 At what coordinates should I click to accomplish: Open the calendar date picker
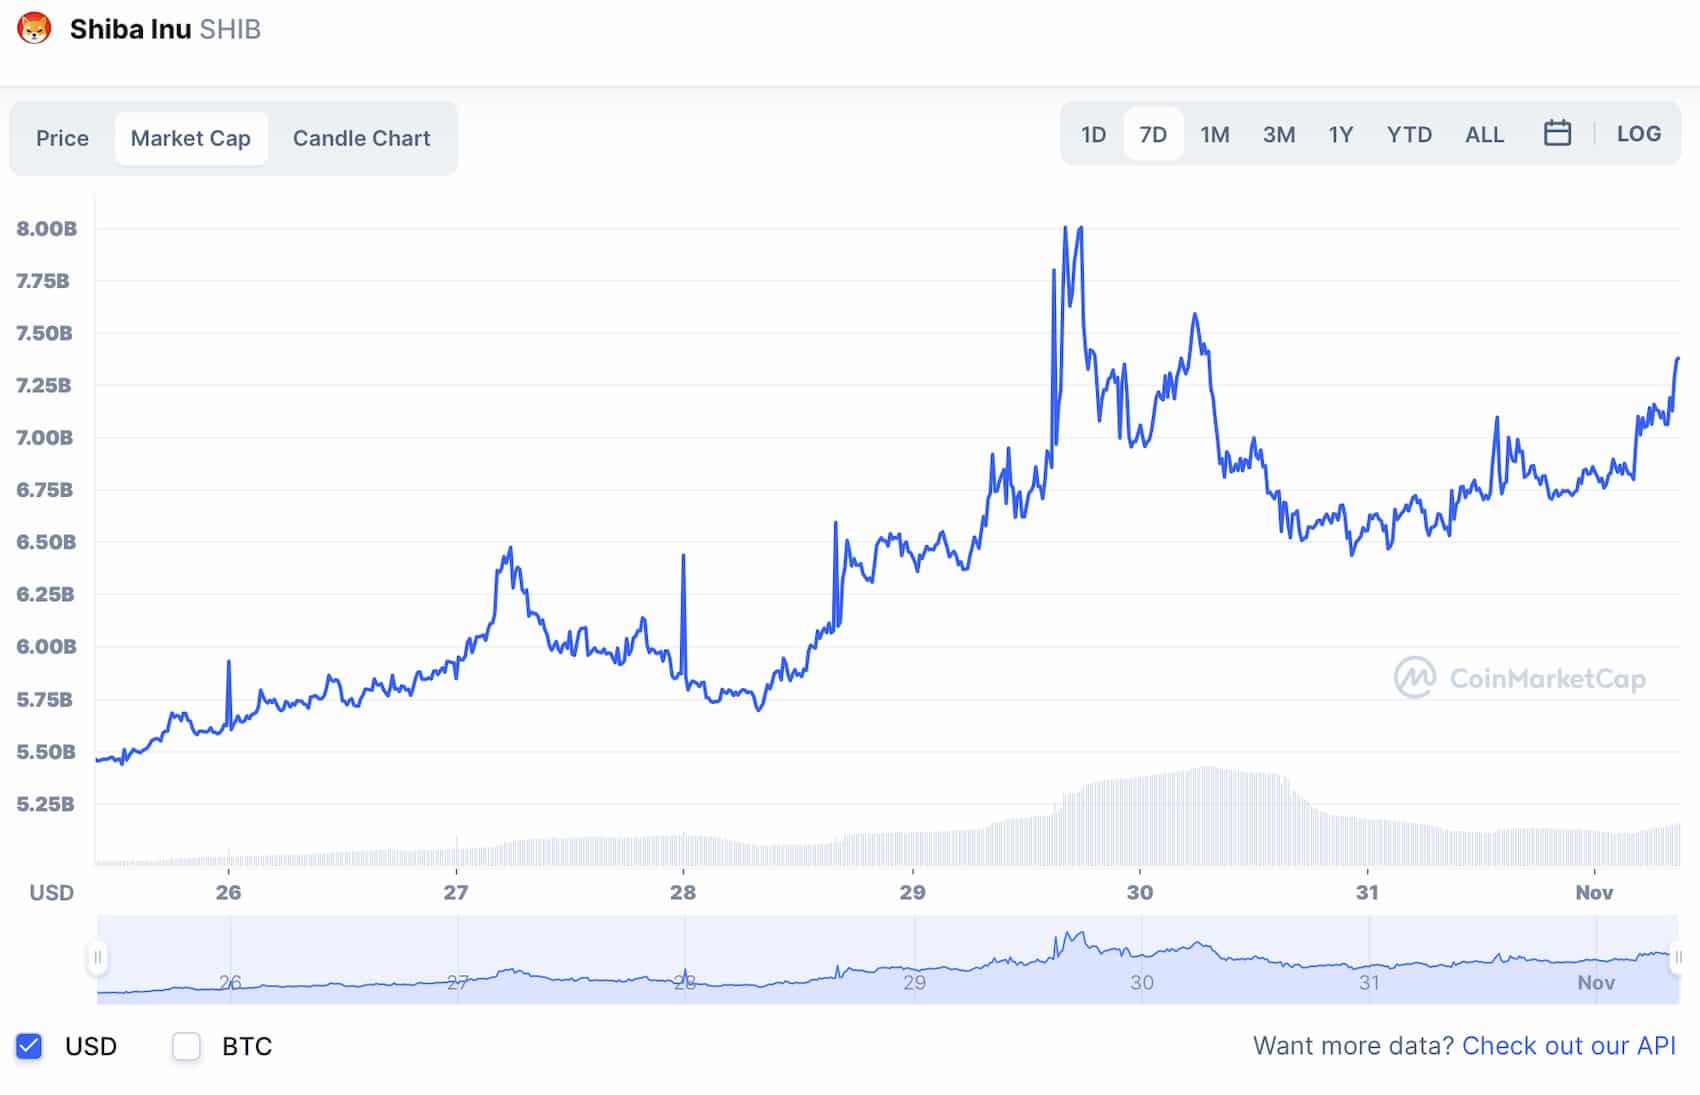point(1560,133)
